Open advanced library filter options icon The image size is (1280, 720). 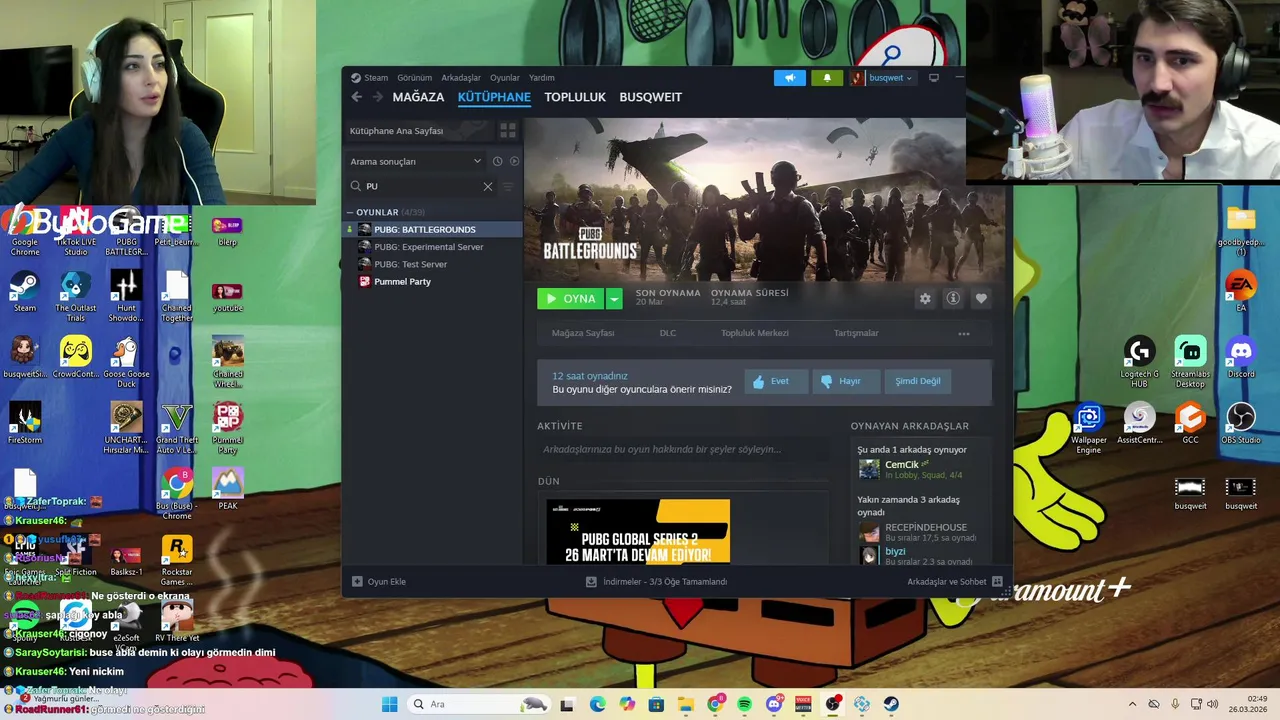pos(508,186)
